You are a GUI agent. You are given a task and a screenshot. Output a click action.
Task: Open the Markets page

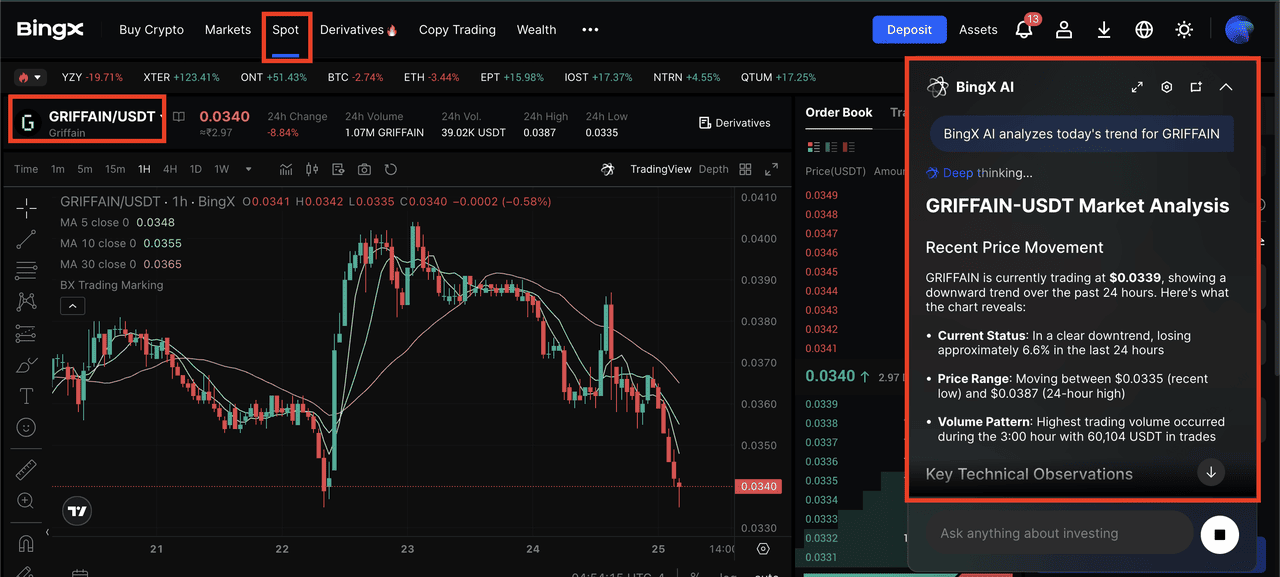228,29
